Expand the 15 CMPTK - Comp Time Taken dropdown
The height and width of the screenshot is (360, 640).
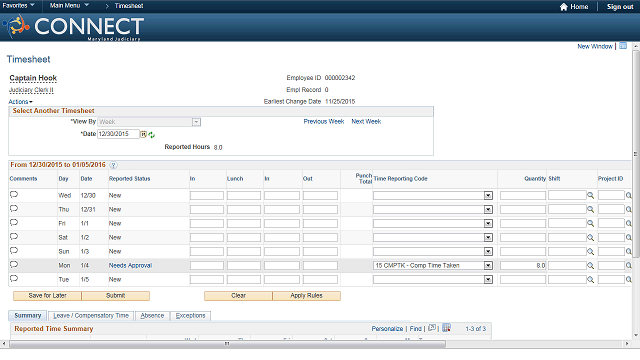tap(488, 266)
